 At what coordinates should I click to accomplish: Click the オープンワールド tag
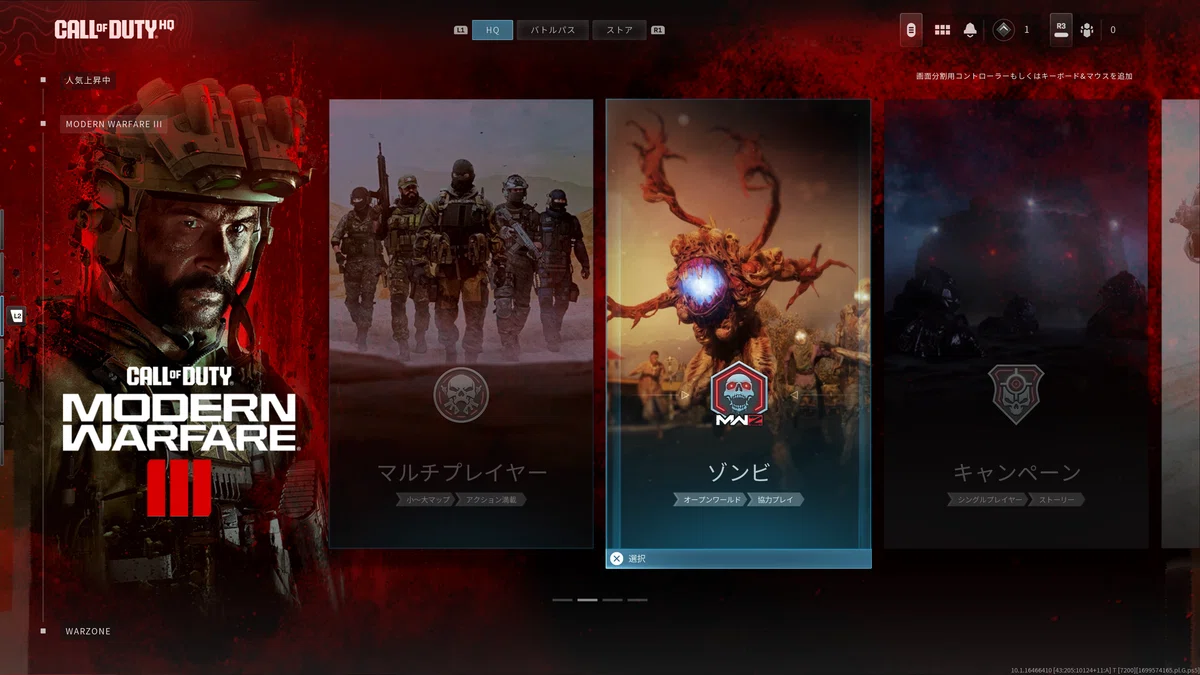[709, 499]
